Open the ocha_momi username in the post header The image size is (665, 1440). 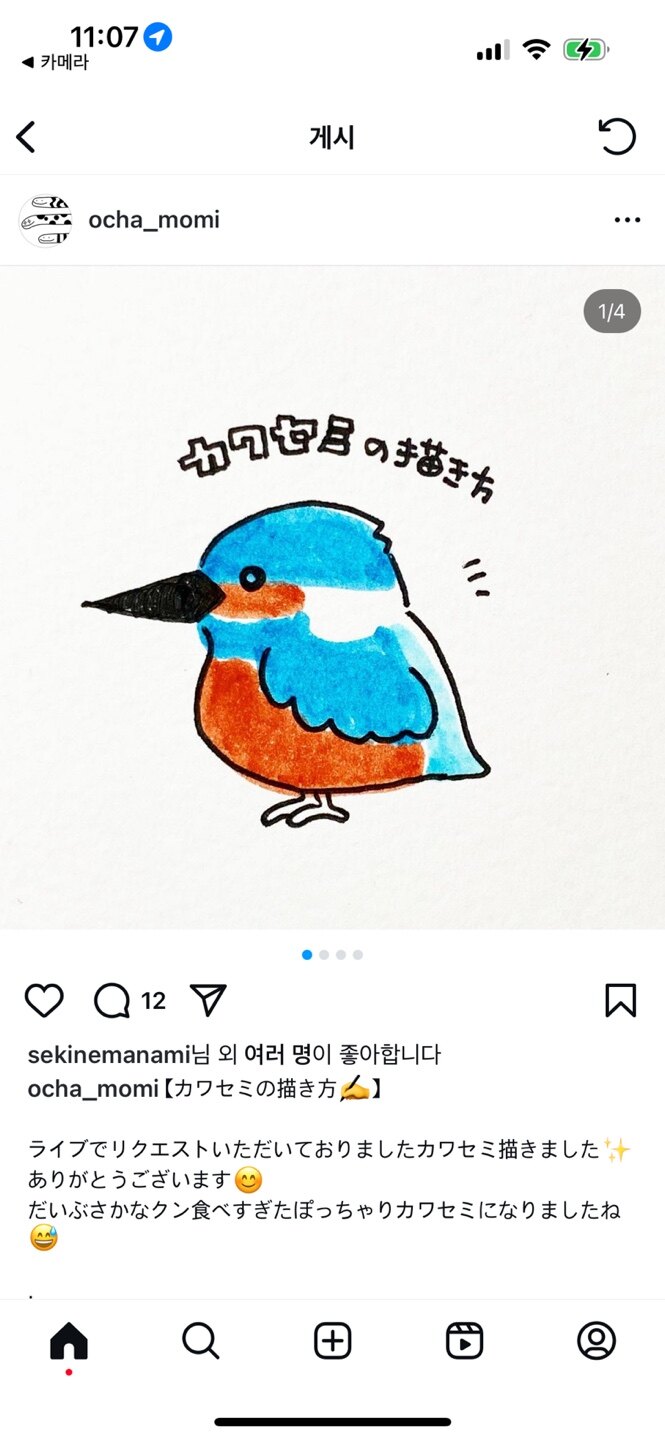pyautogui.click(x=154, y=220)
